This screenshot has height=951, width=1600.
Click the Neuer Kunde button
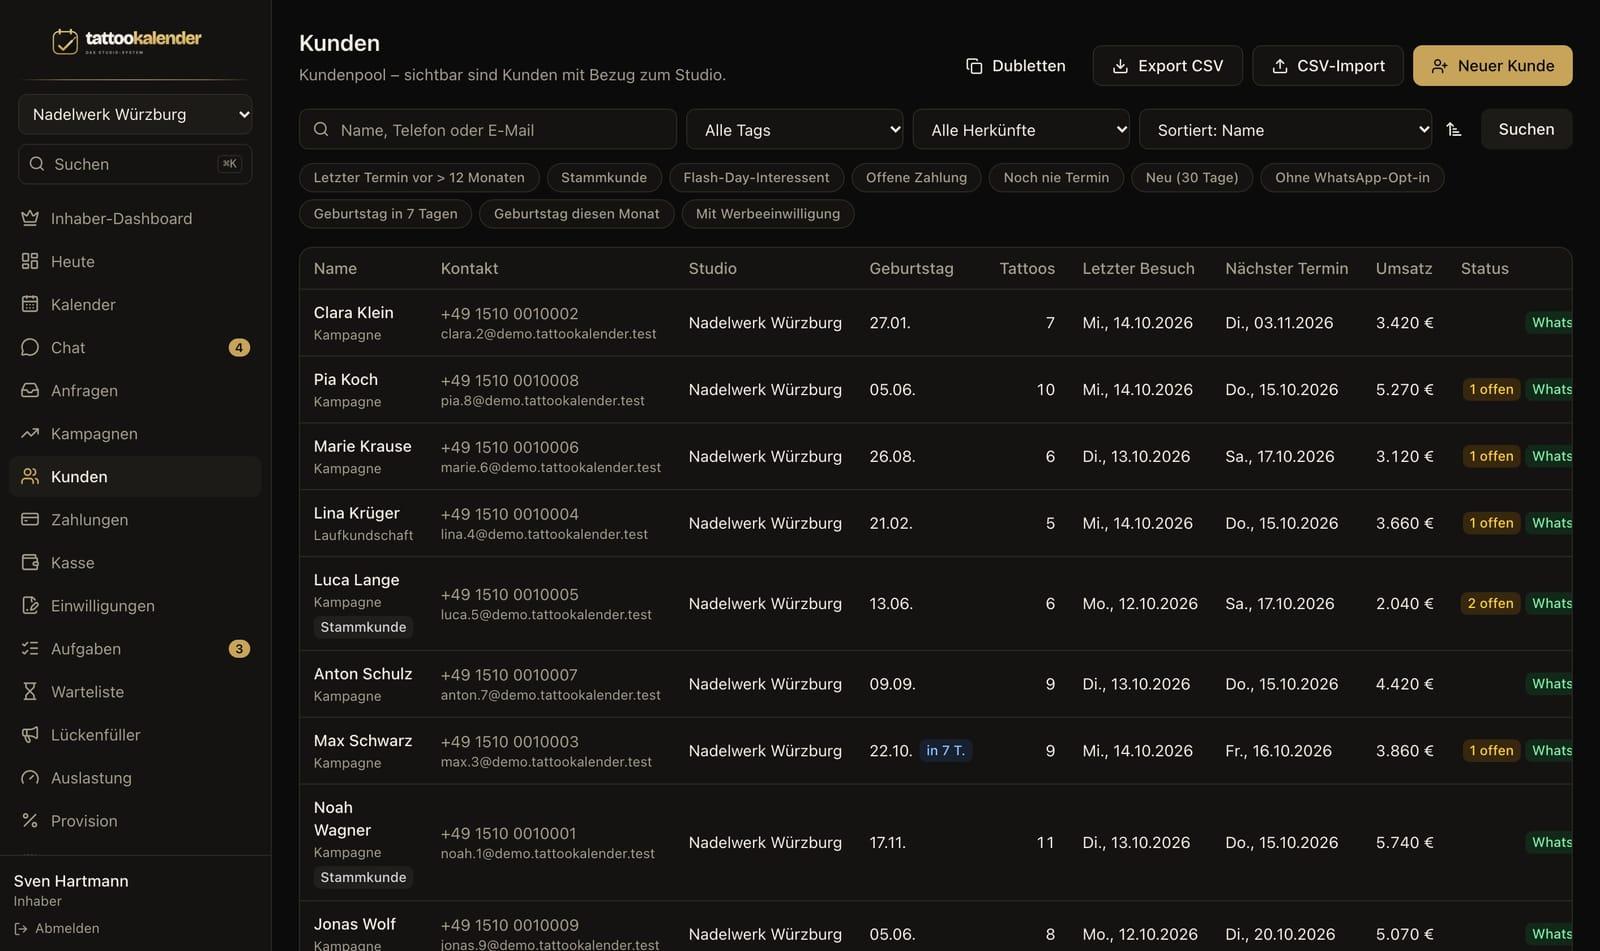[1492, 65]
